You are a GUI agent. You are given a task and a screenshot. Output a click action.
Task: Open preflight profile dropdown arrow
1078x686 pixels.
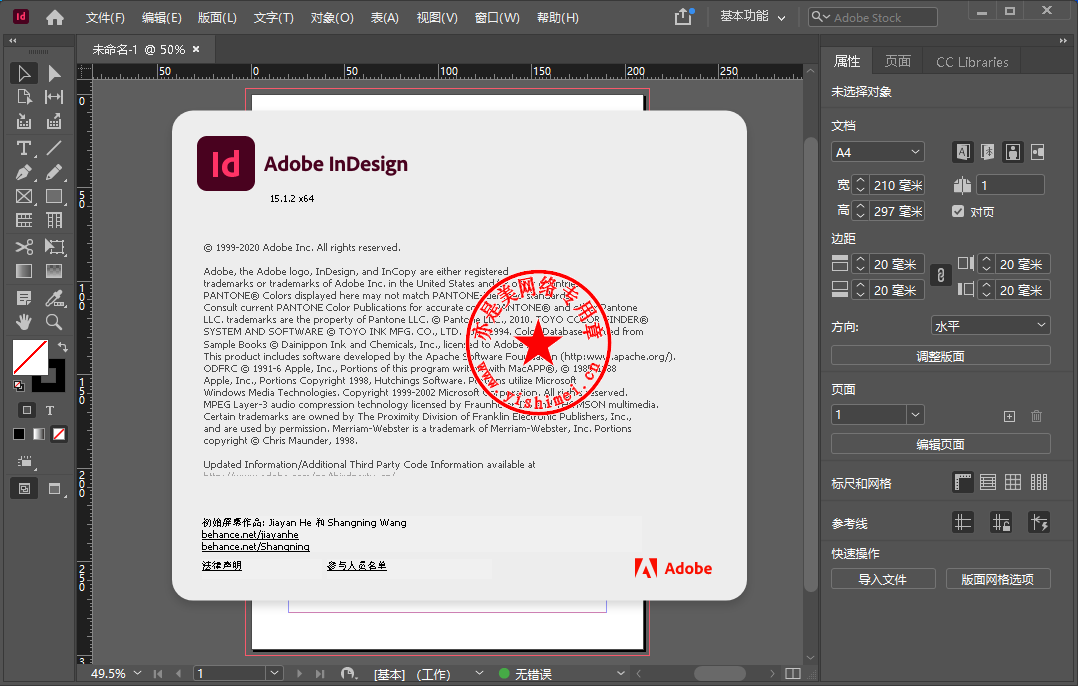(479, 673)
